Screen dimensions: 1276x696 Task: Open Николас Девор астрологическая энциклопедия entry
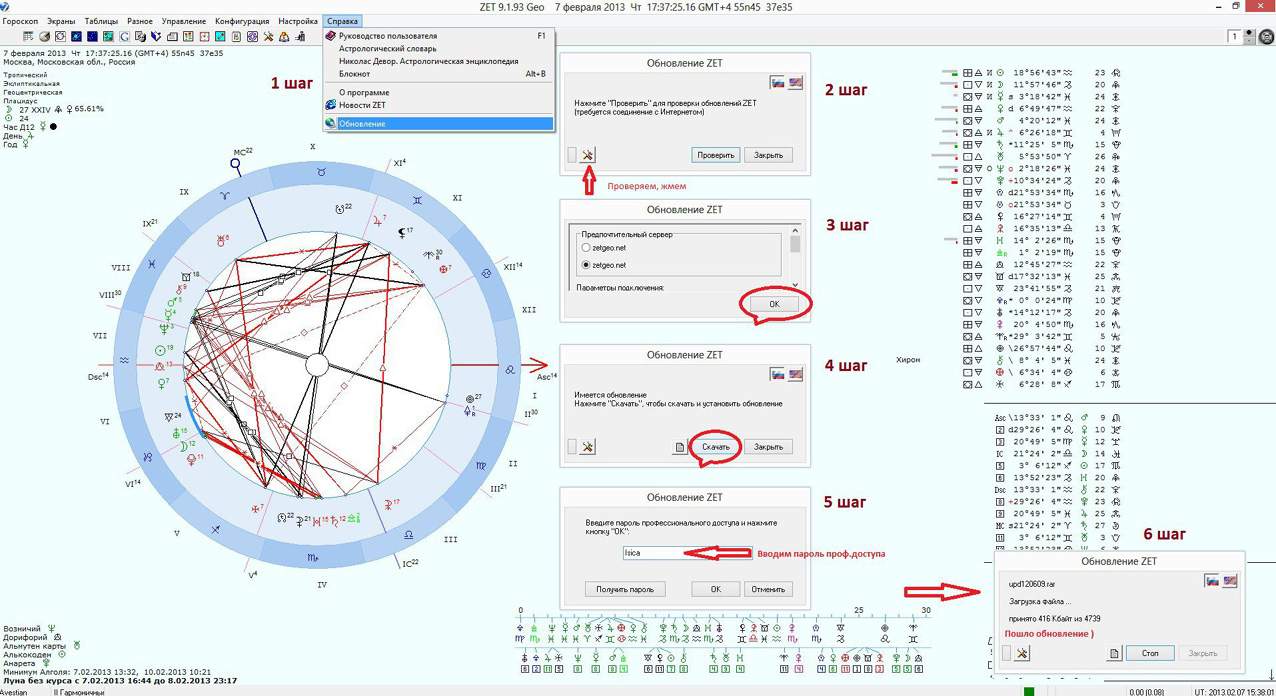438,61
